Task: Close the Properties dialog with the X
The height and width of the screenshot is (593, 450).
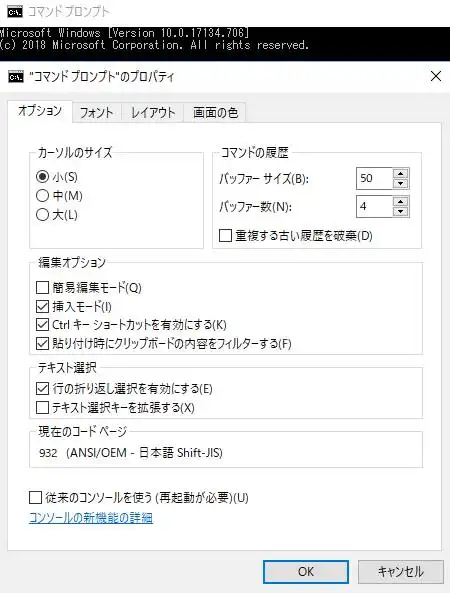Action: (x=436, y=76)
